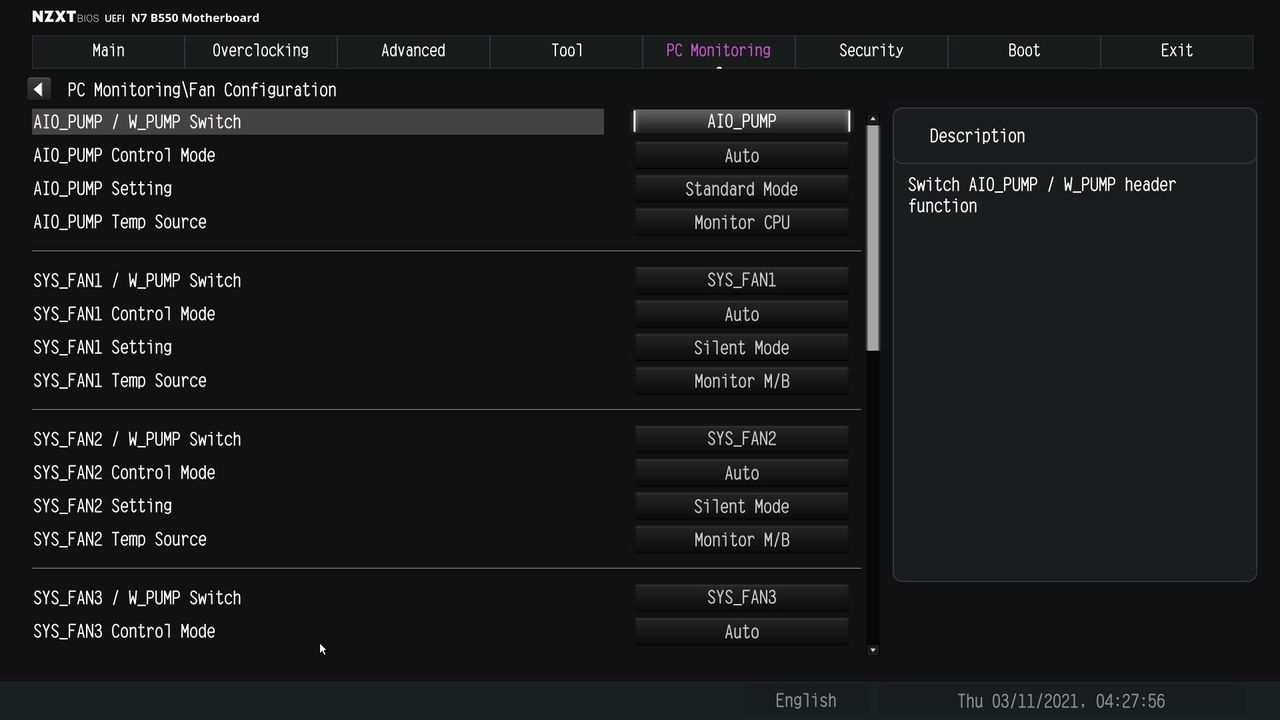
Task: Select the SYS_FAN1 Setting label
Action: tap(102, 347)
